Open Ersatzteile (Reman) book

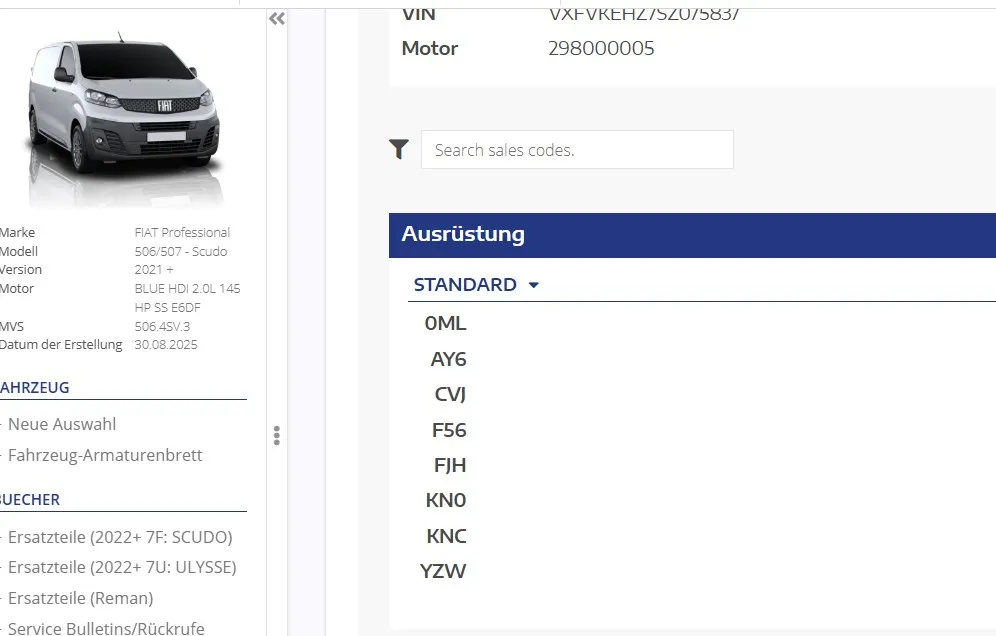(x=81, y=598)
